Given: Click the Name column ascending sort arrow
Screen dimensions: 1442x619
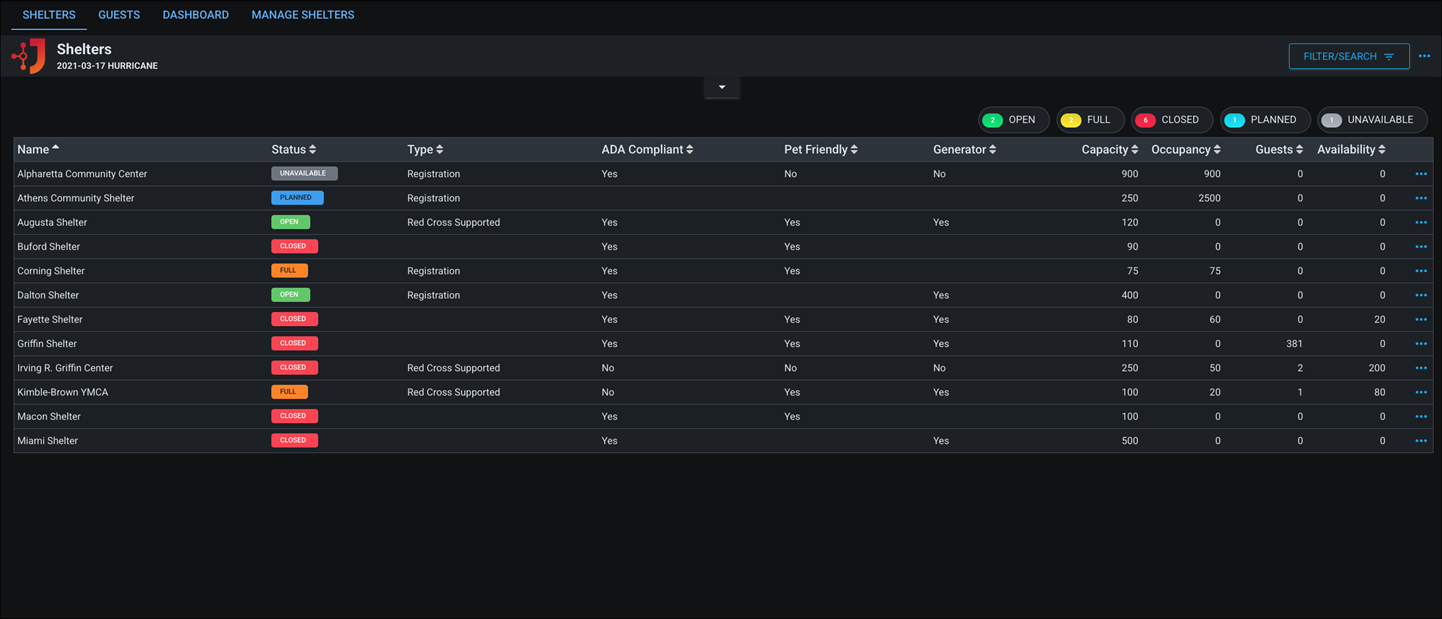Looking at the screenshot, I should tap(53, 148).
